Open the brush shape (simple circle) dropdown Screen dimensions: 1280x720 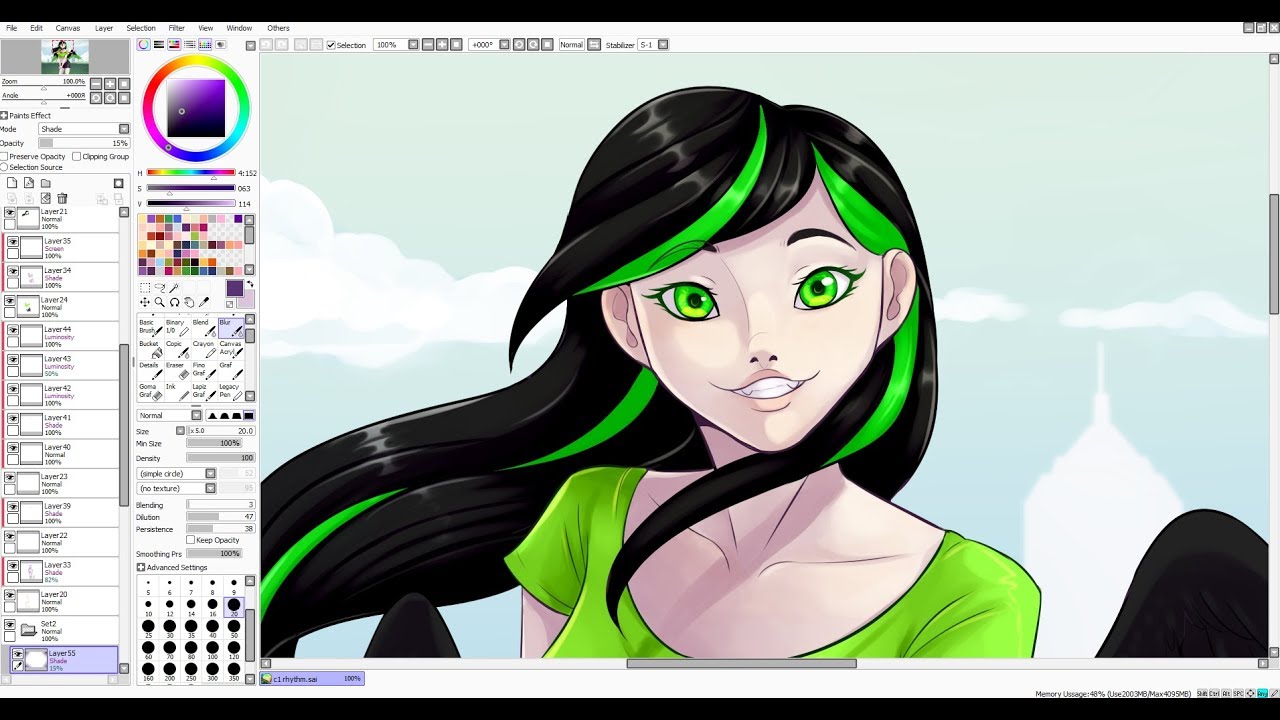coord(177,474)
